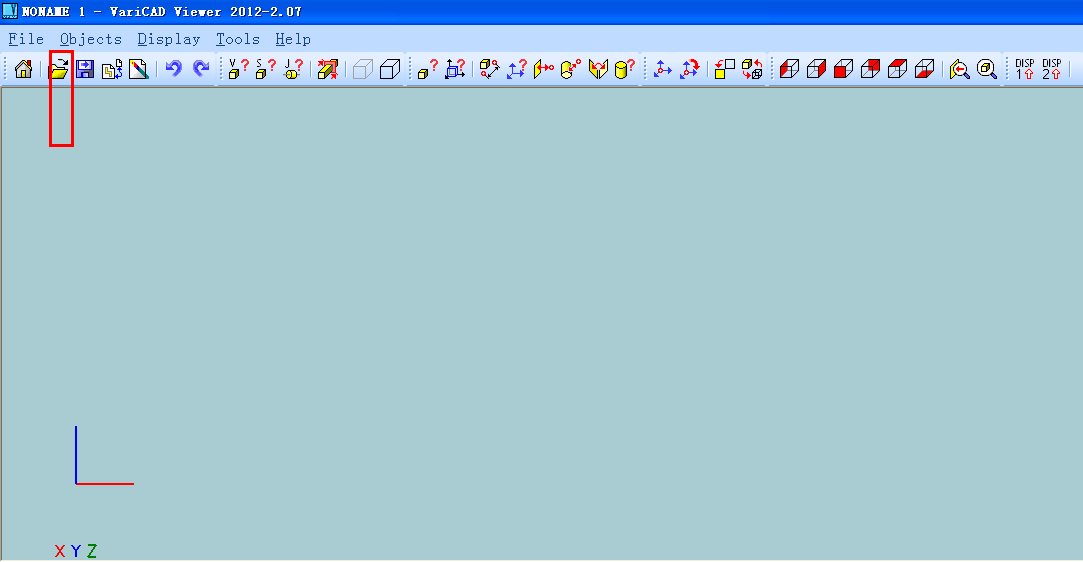1083x562 pixels.
Task: Click the gray wireframe cube icon
Action: click(x=363, y=69)
